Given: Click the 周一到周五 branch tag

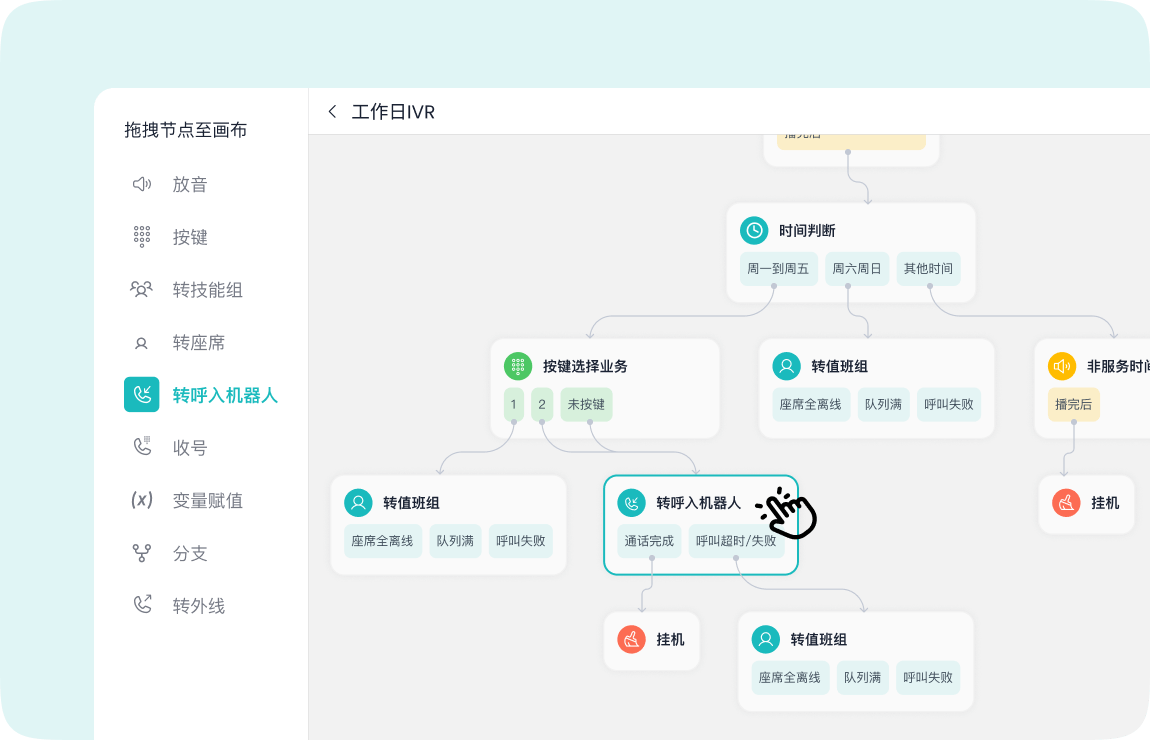Looking at the screenshot, I should tap(778, 269).
